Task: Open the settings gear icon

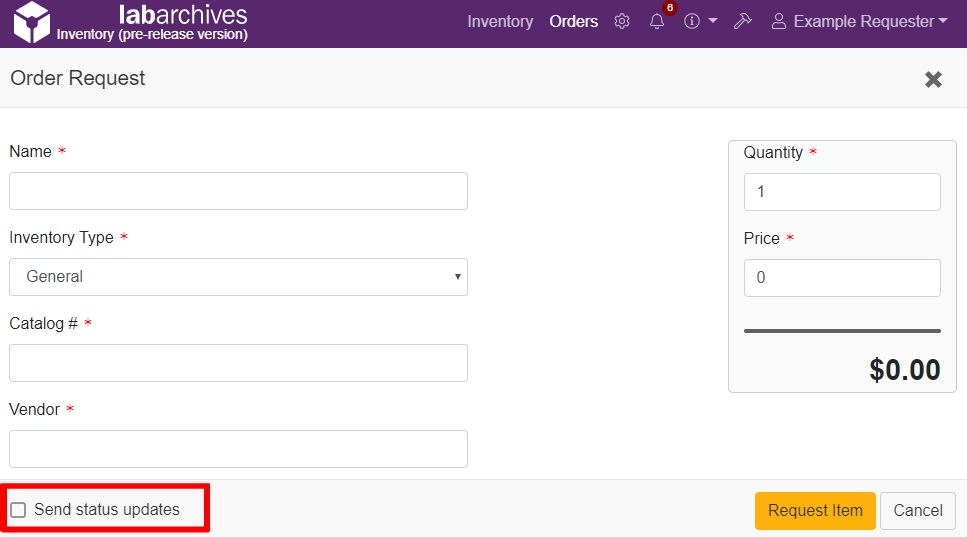Action: pyautogui.click(x=622, y=21)
